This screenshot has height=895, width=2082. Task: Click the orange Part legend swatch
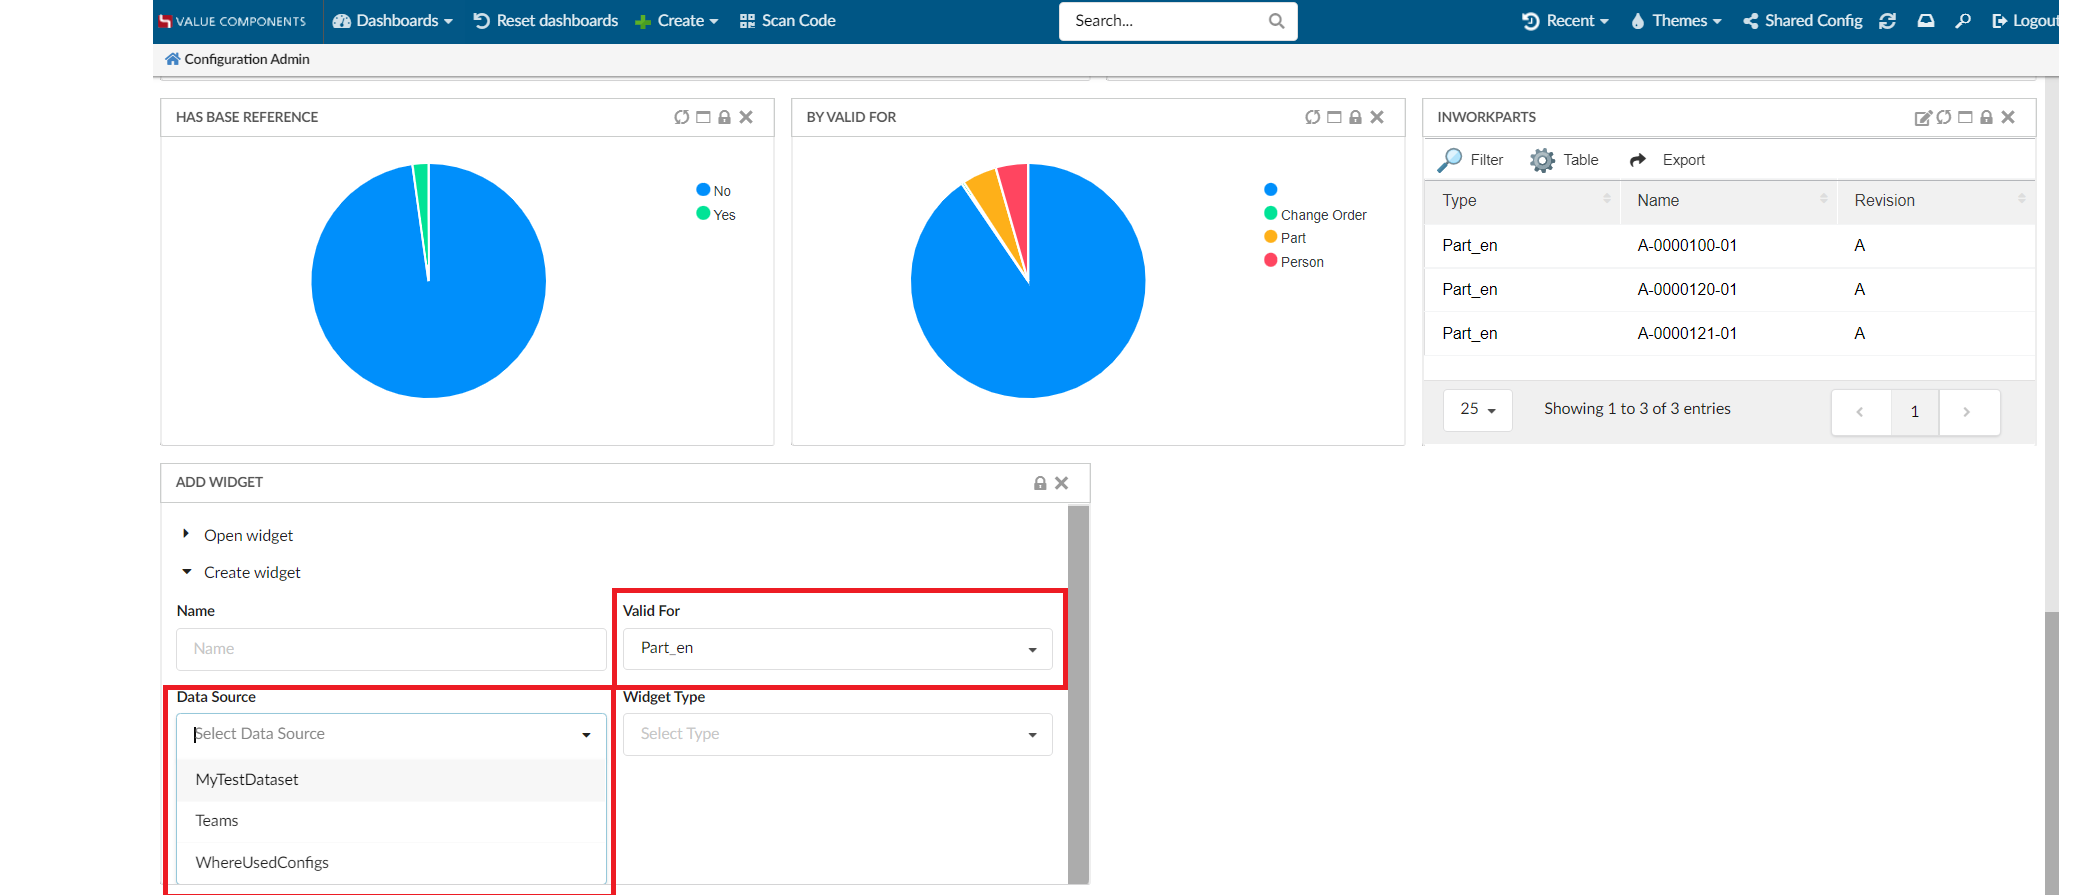pyautogui.click(x=1270, y=237)
